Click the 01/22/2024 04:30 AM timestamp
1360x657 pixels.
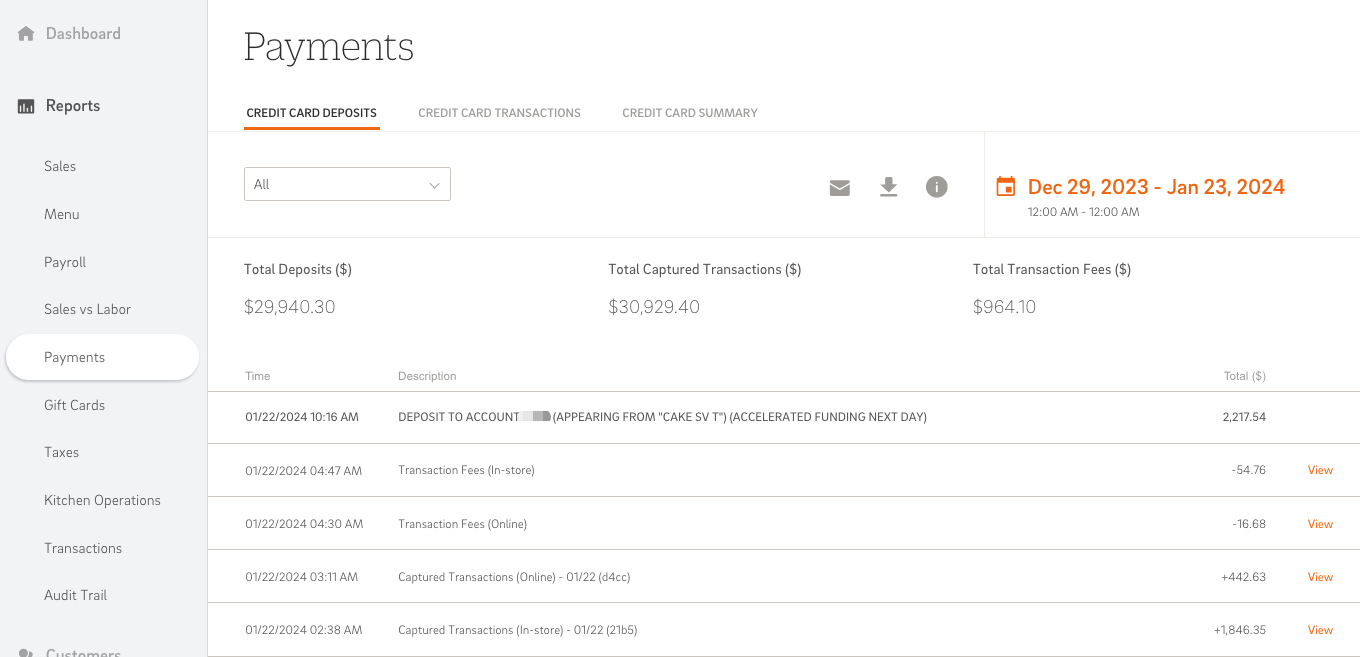coord(304,524)
